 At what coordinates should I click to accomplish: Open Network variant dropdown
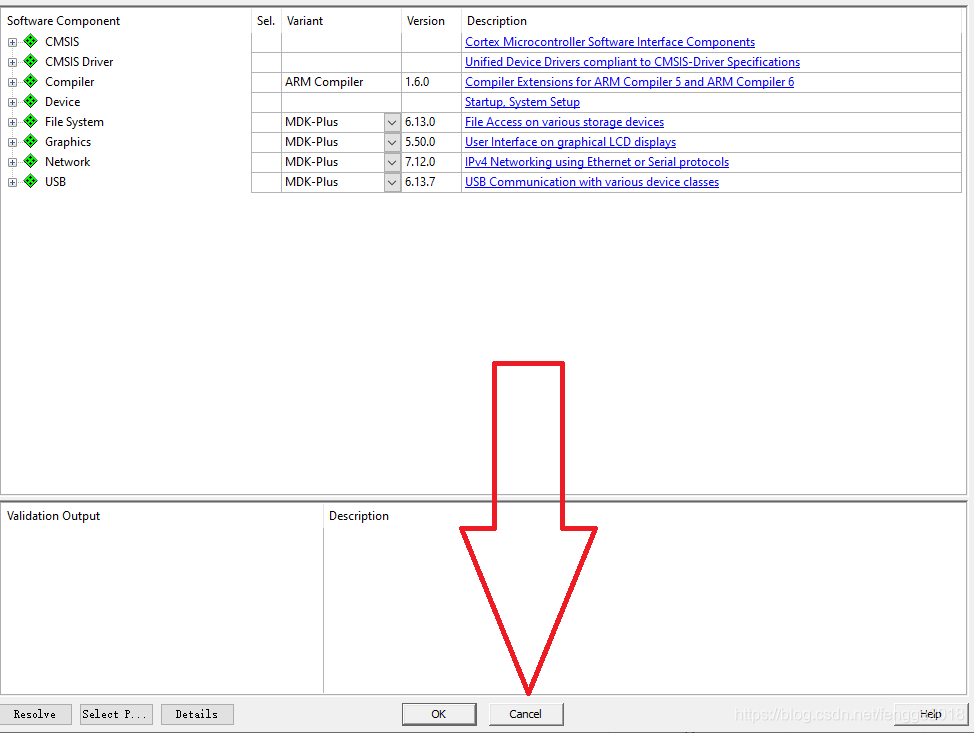392,162
